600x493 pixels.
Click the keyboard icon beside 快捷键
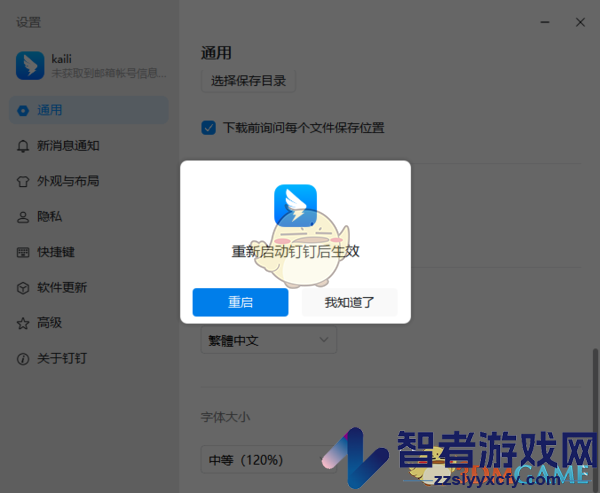pos(23,253)
